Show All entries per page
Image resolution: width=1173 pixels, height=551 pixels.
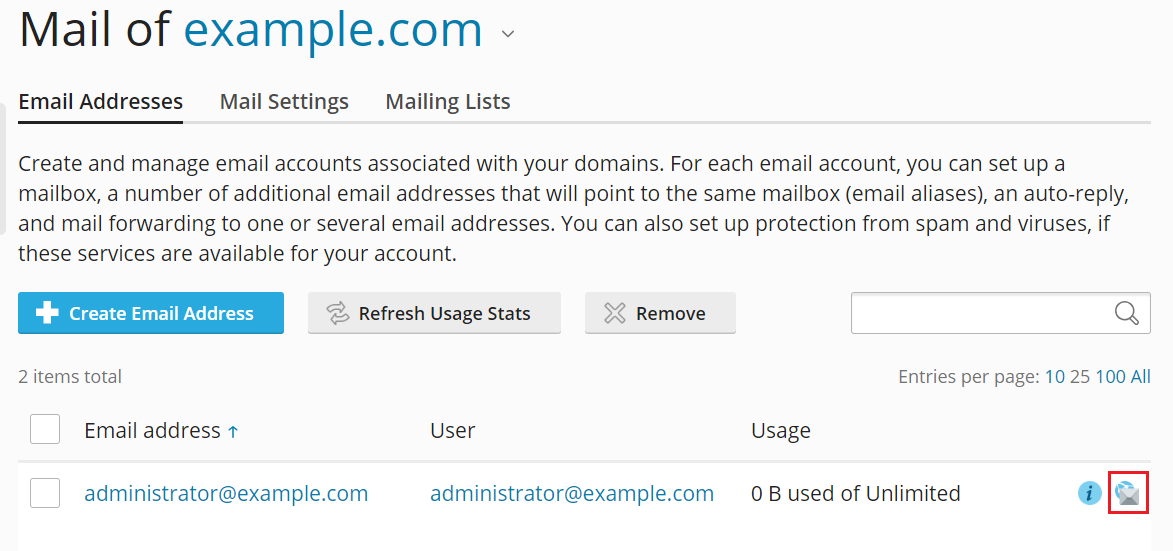[1140, 377]
